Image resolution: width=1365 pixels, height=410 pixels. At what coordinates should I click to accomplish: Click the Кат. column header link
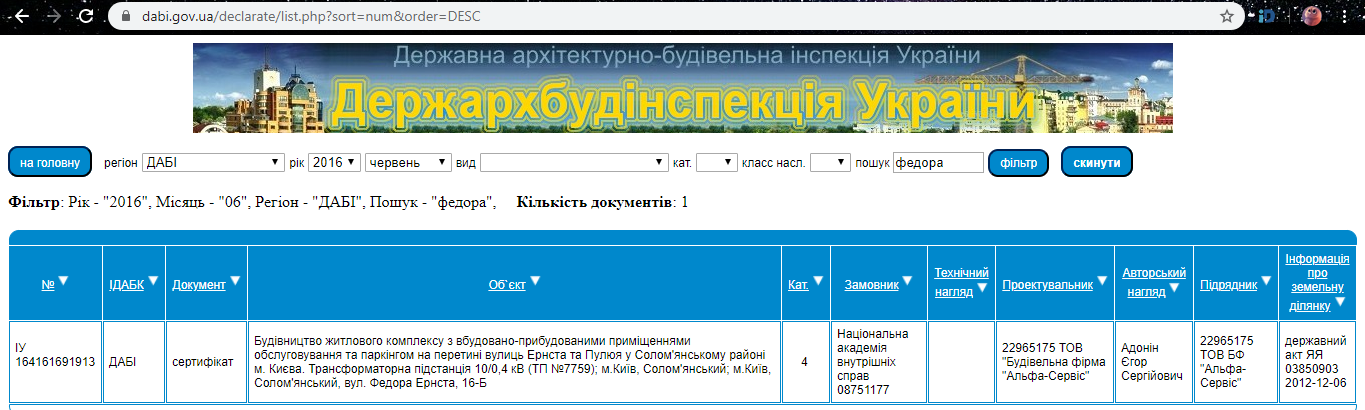tap(798, 285)
